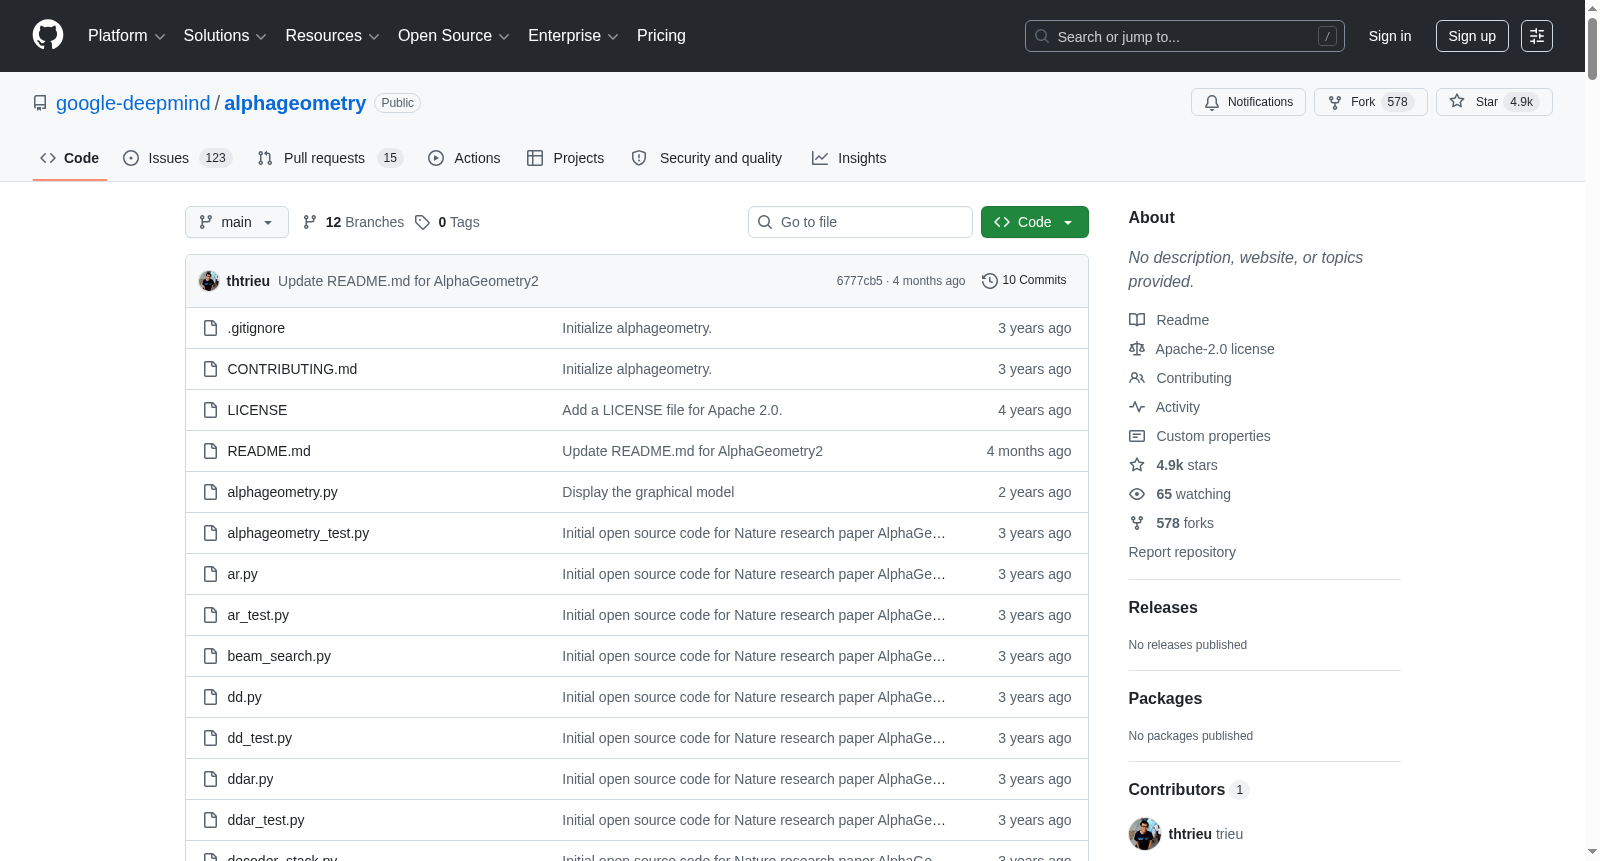Click the tag icon beside 0 Tags
The width and height of the screenshot is (1600, 861).
pyautogui.click(x=423, y=222)
